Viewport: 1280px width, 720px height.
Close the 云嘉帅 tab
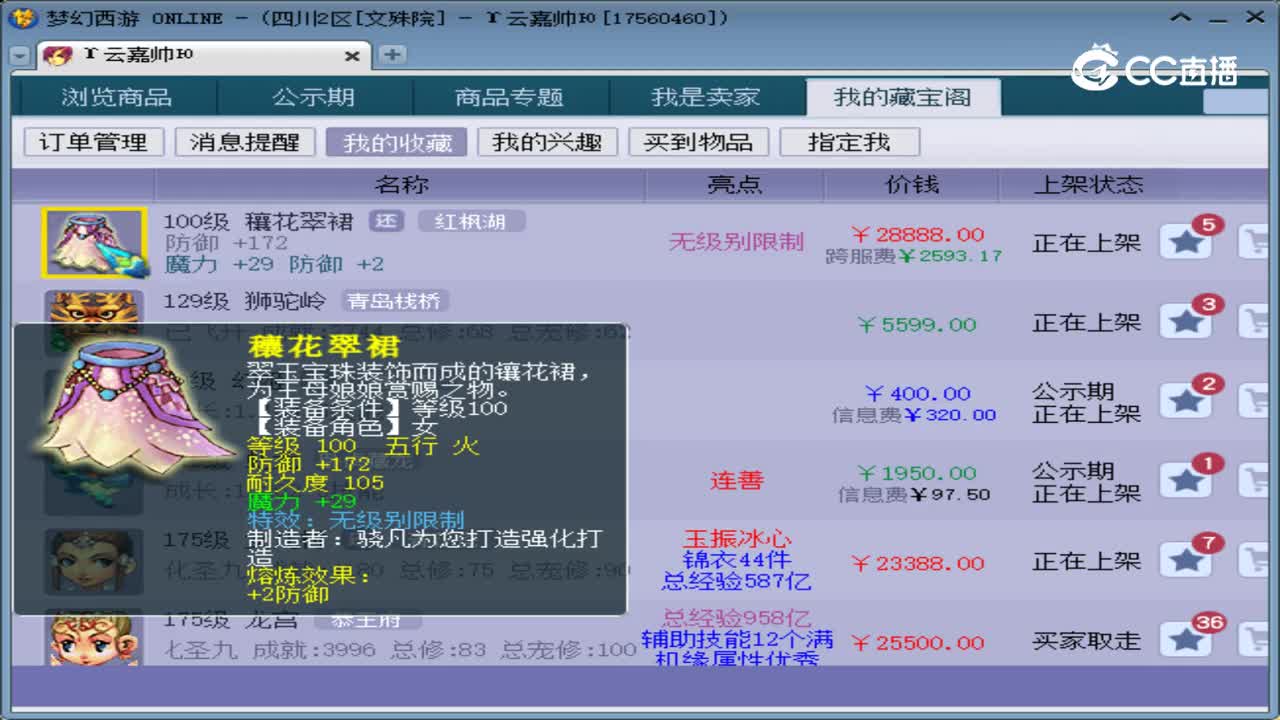tap(352, 56)
